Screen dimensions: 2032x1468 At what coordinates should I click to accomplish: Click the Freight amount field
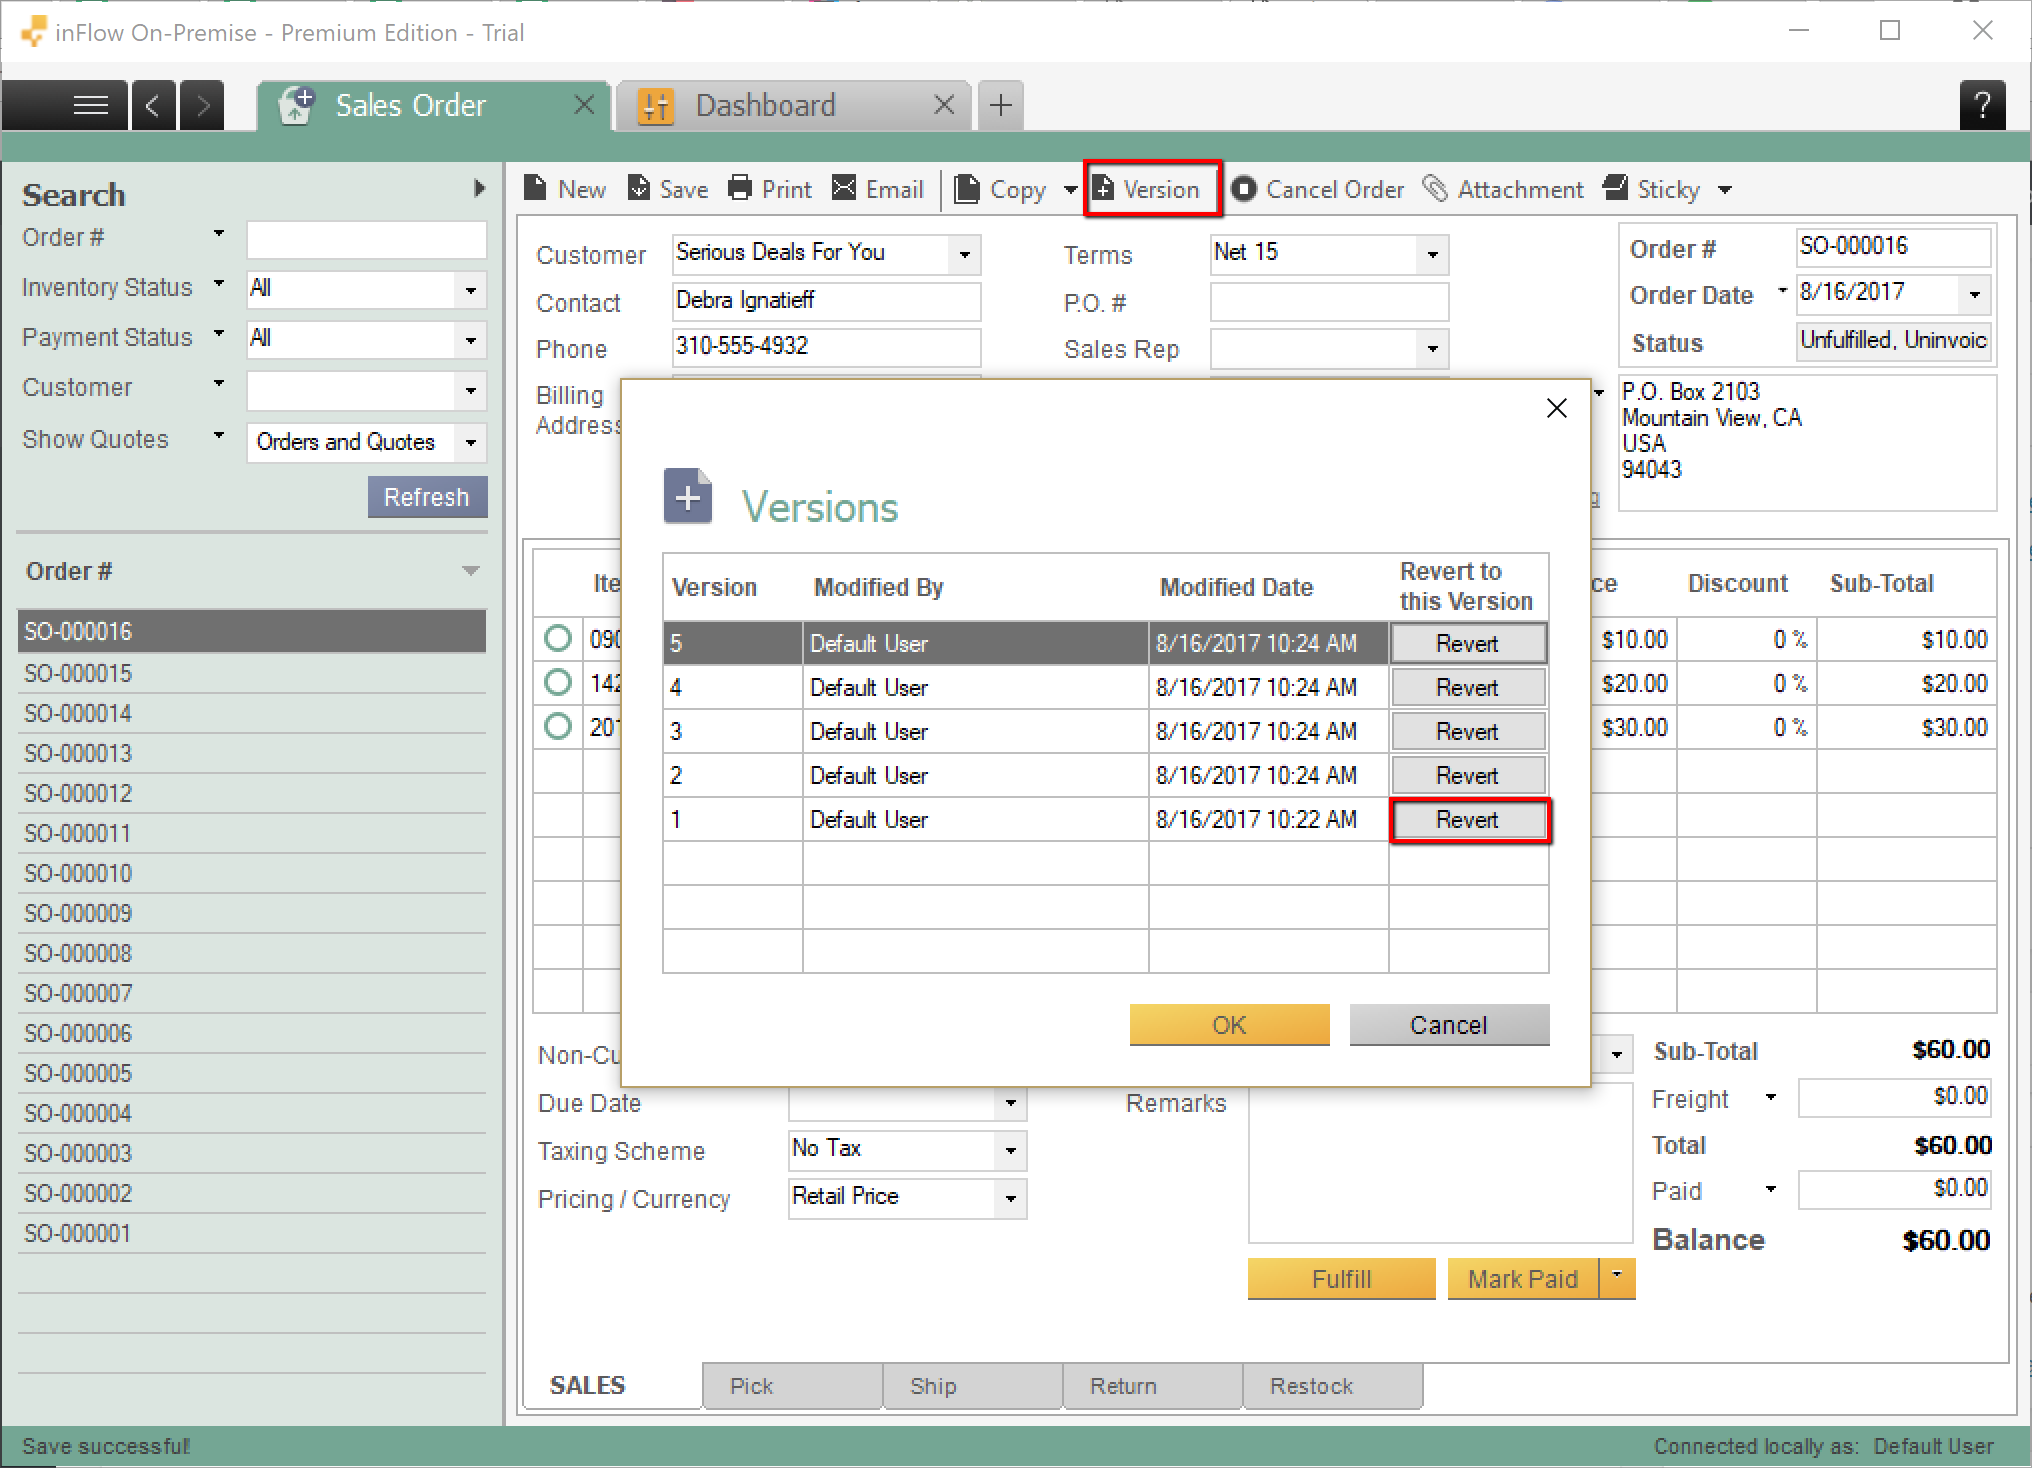pos(1895,1097)
